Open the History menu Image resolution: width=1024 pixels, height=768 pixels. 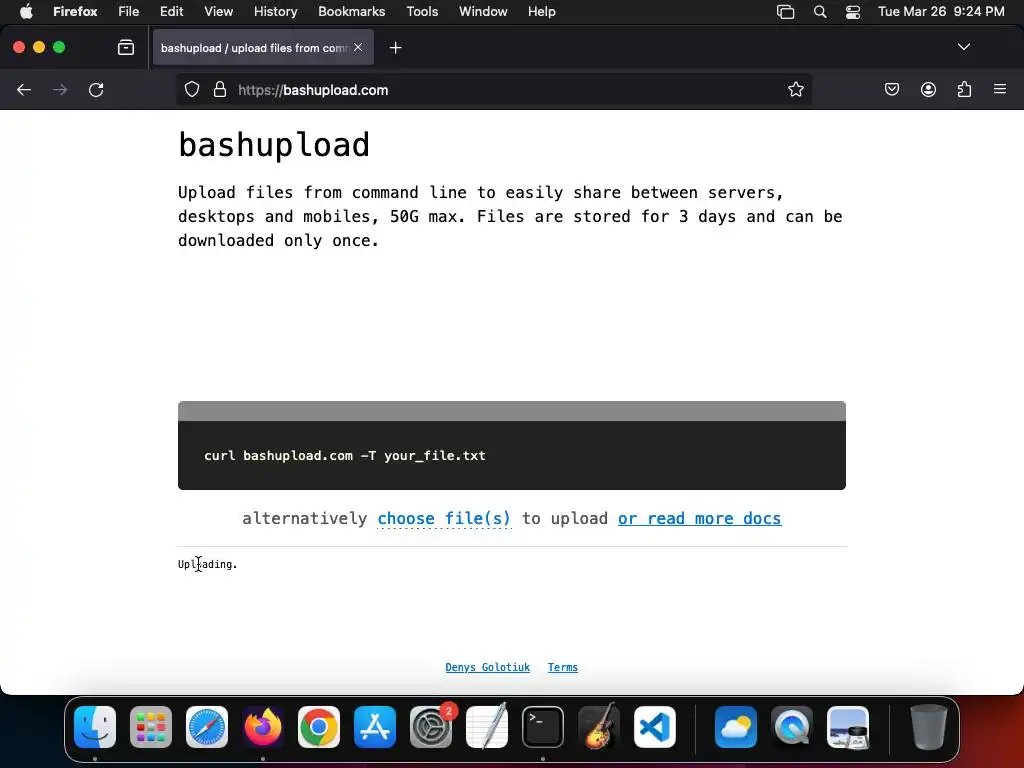[276, 12]
